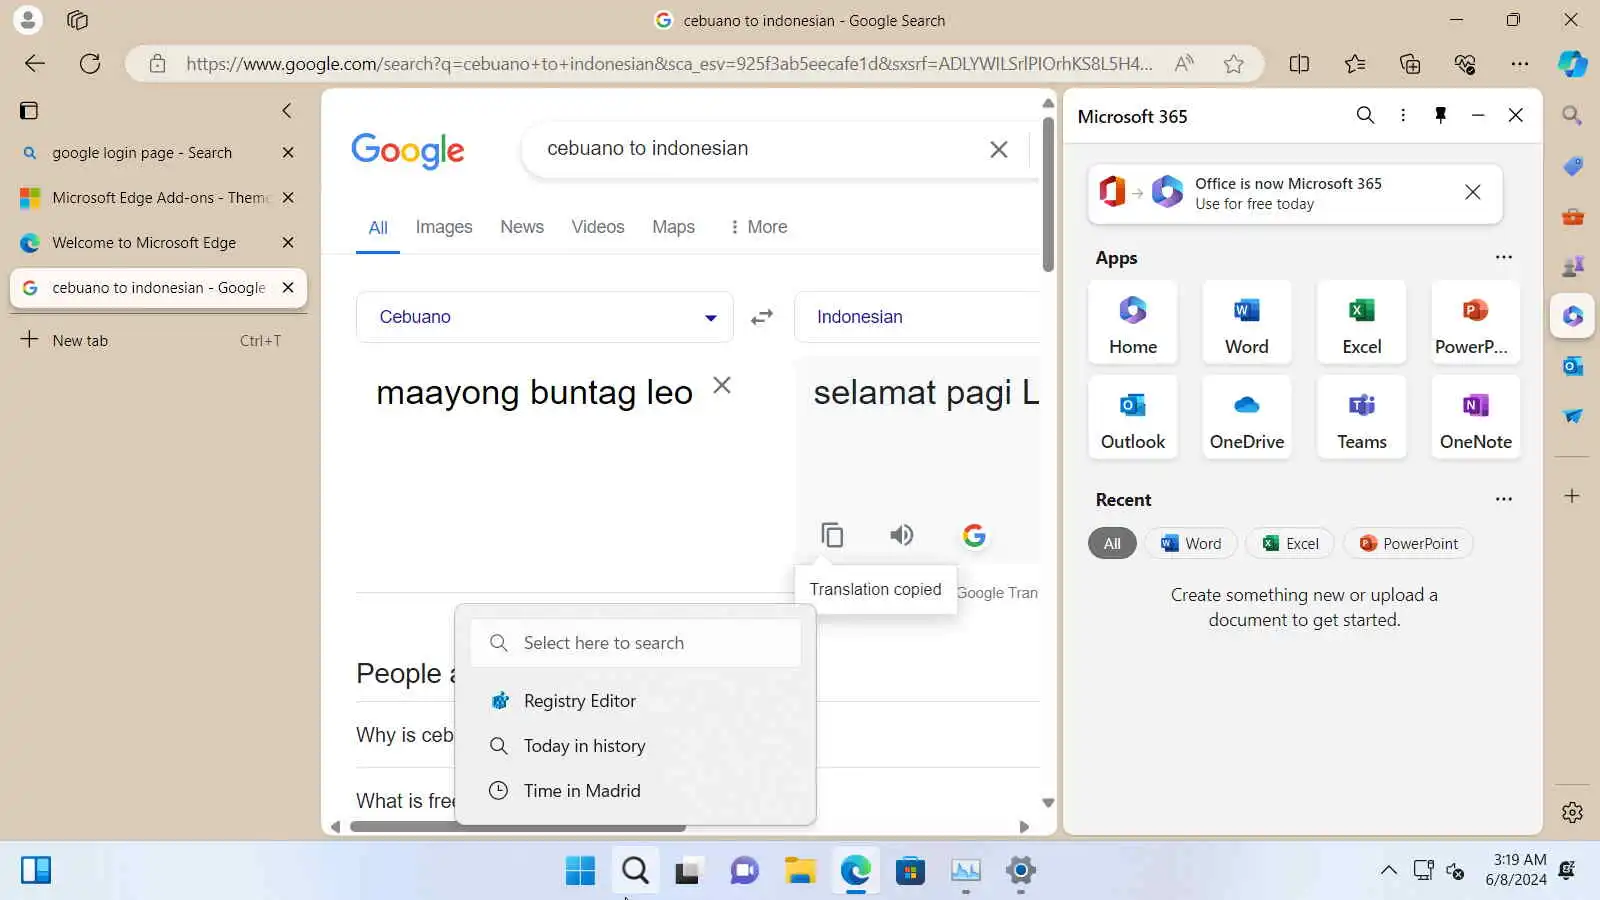Screen dimensions: 1600x900
Task: Collapse the vertical tabs pane
Action: point(287,110)
